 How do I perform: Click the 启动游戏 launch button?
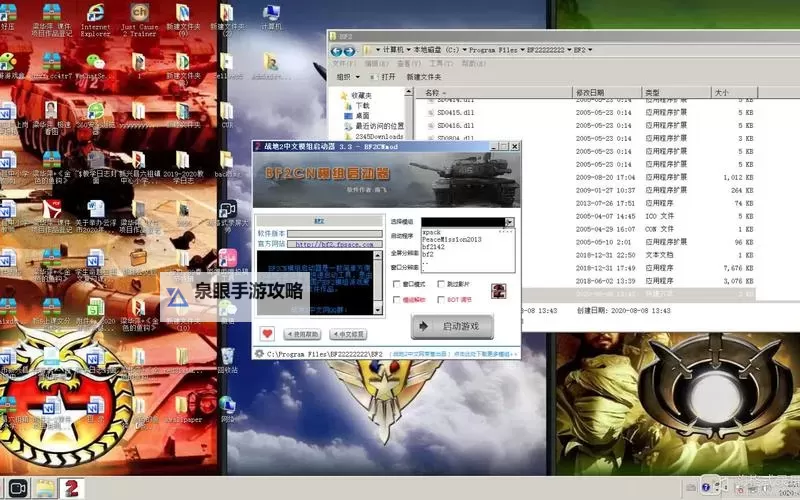point(452,326)
